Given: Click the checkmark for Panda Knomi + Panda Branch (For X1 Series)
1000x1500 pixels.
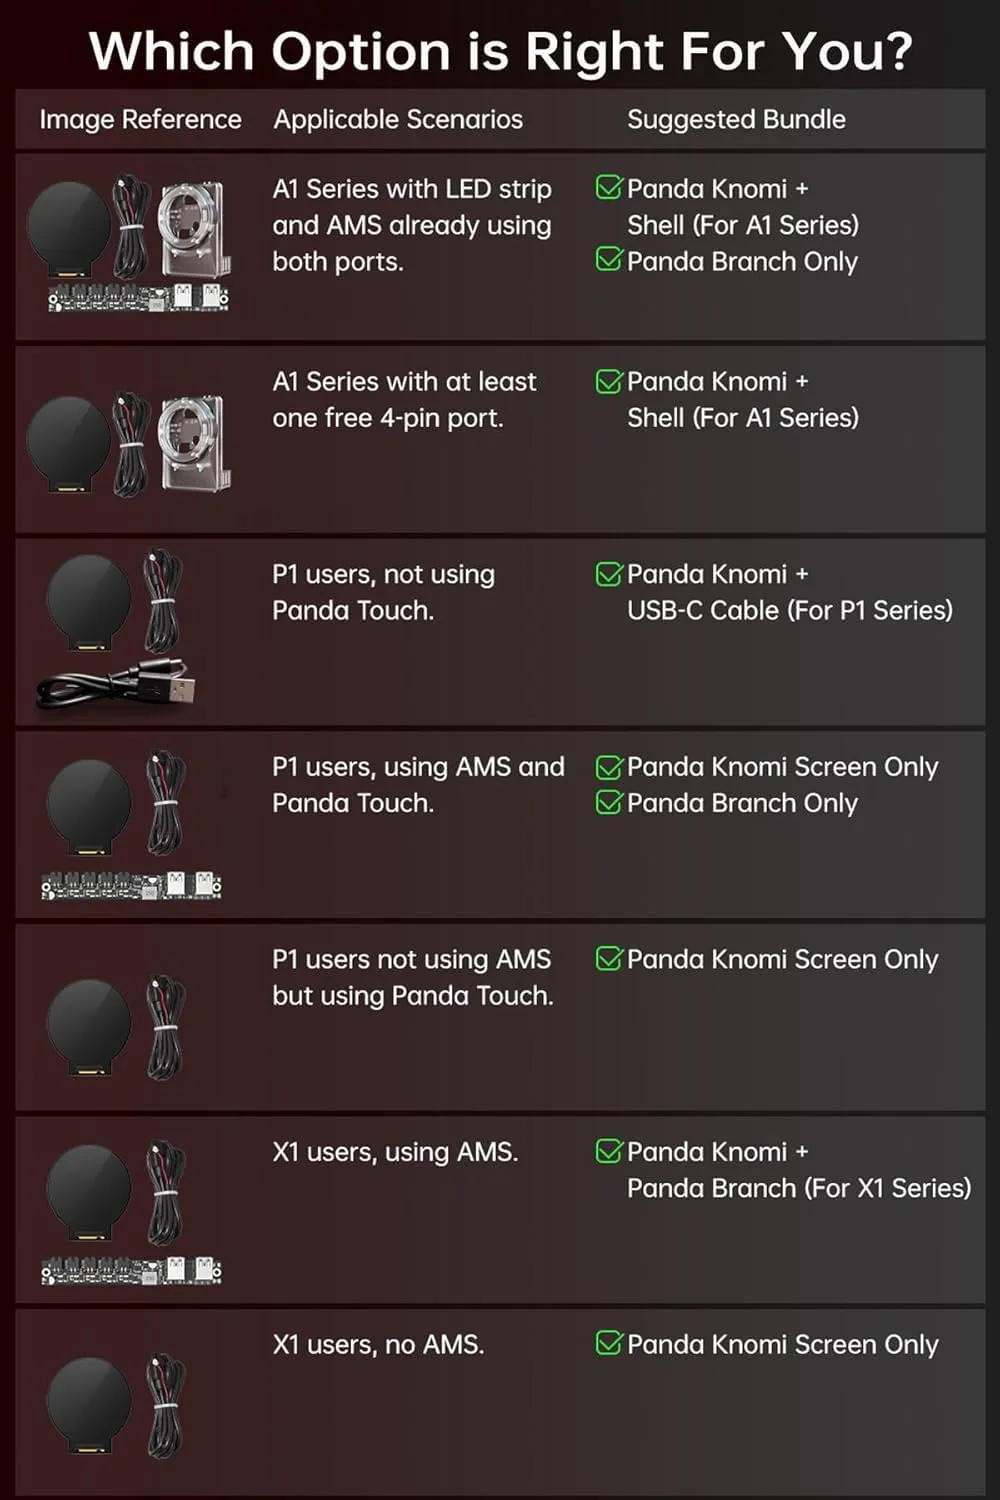Looking at the screenshot, I should [x=608, y=1151].
